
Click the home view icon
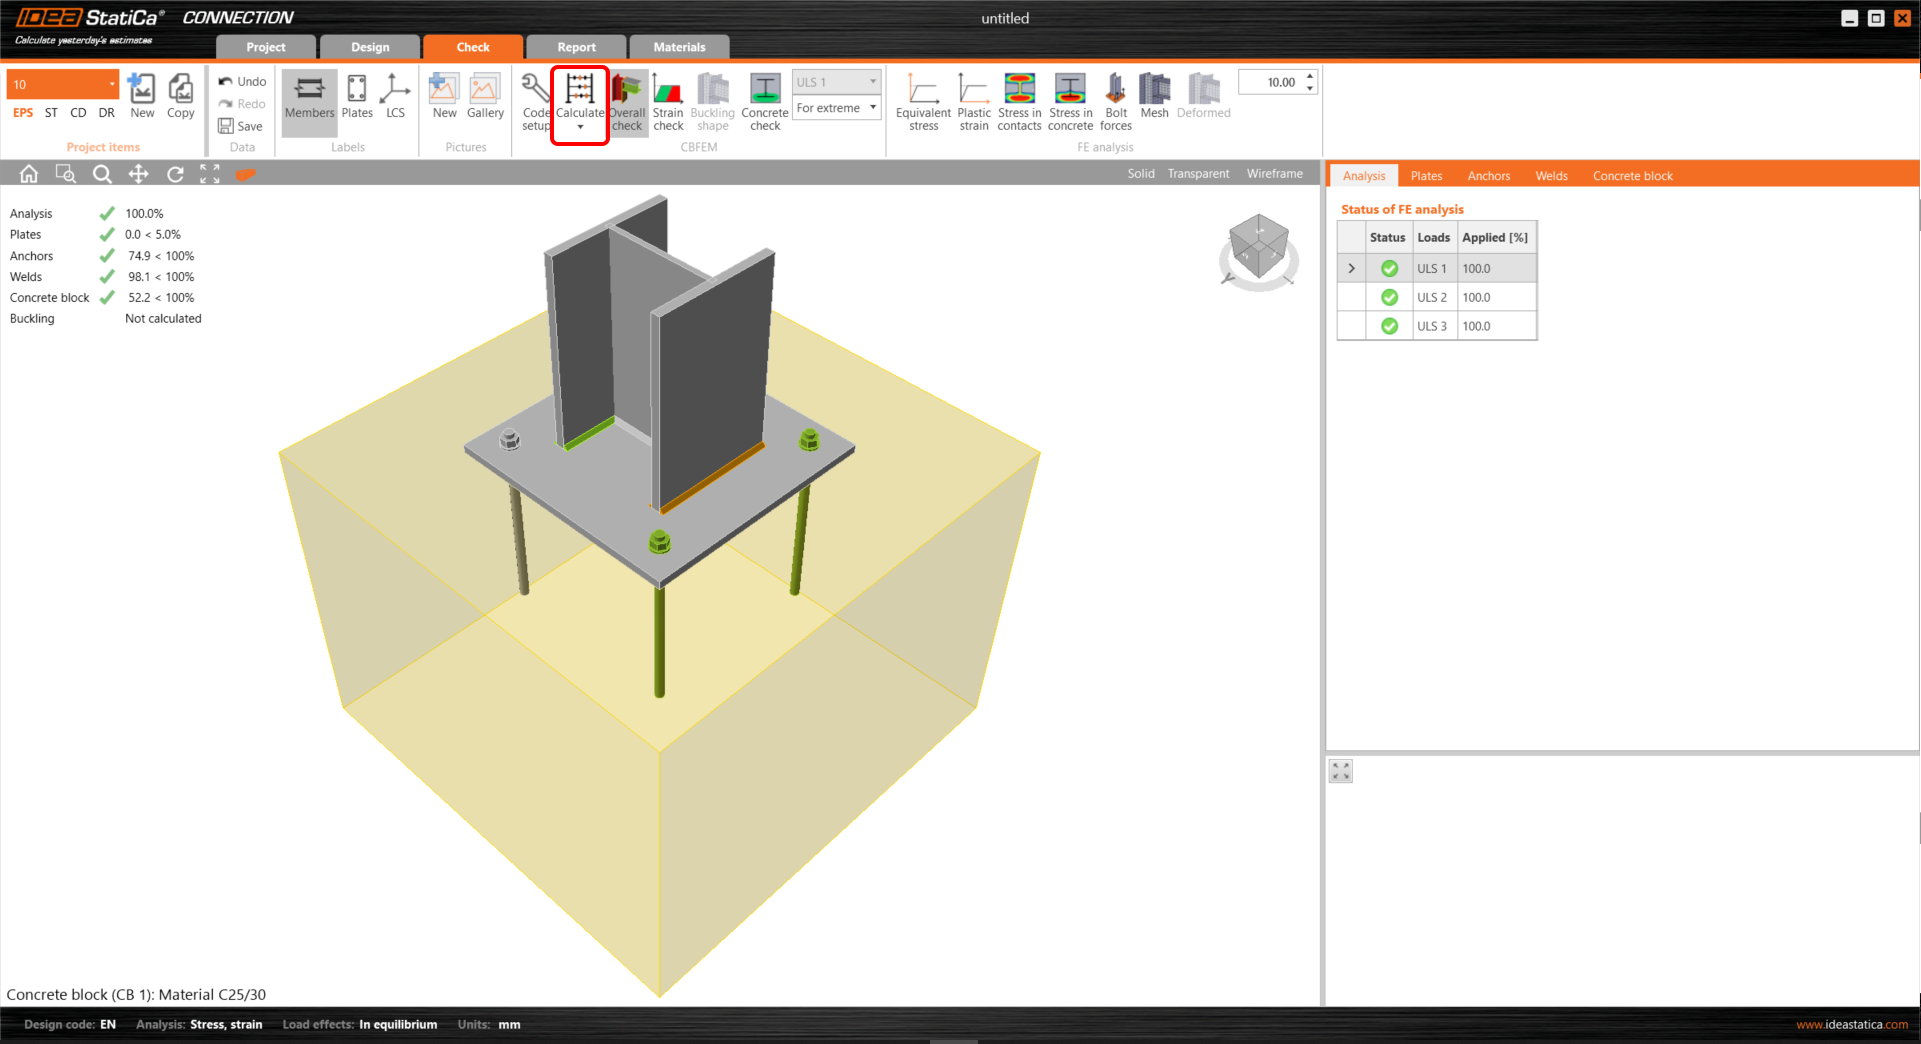(x=29, y=174)
